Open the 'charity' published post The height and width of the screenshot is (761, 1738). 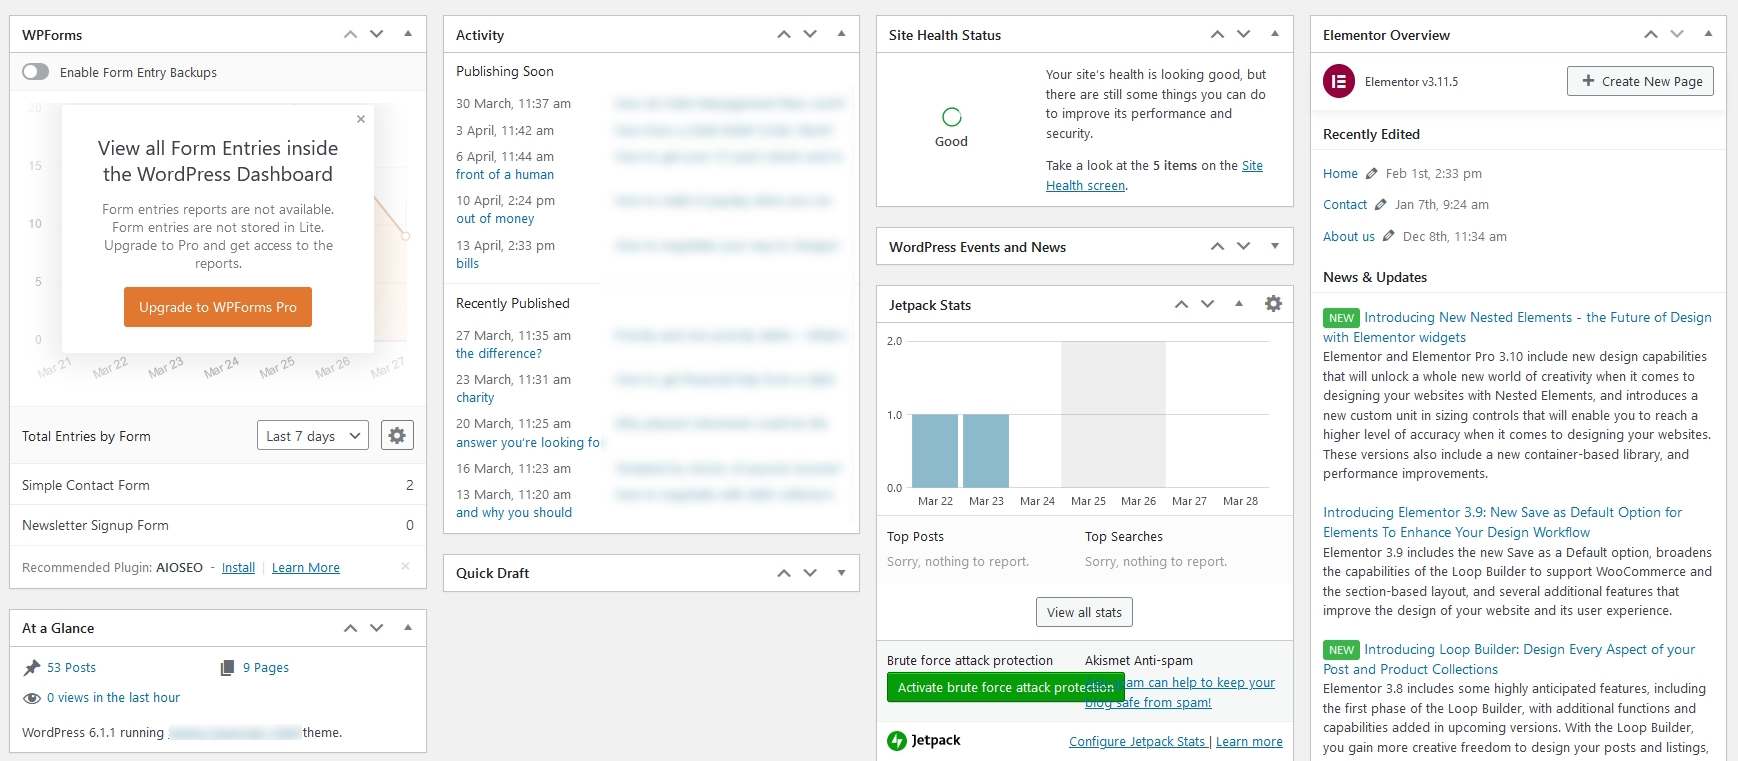(475, 398)
